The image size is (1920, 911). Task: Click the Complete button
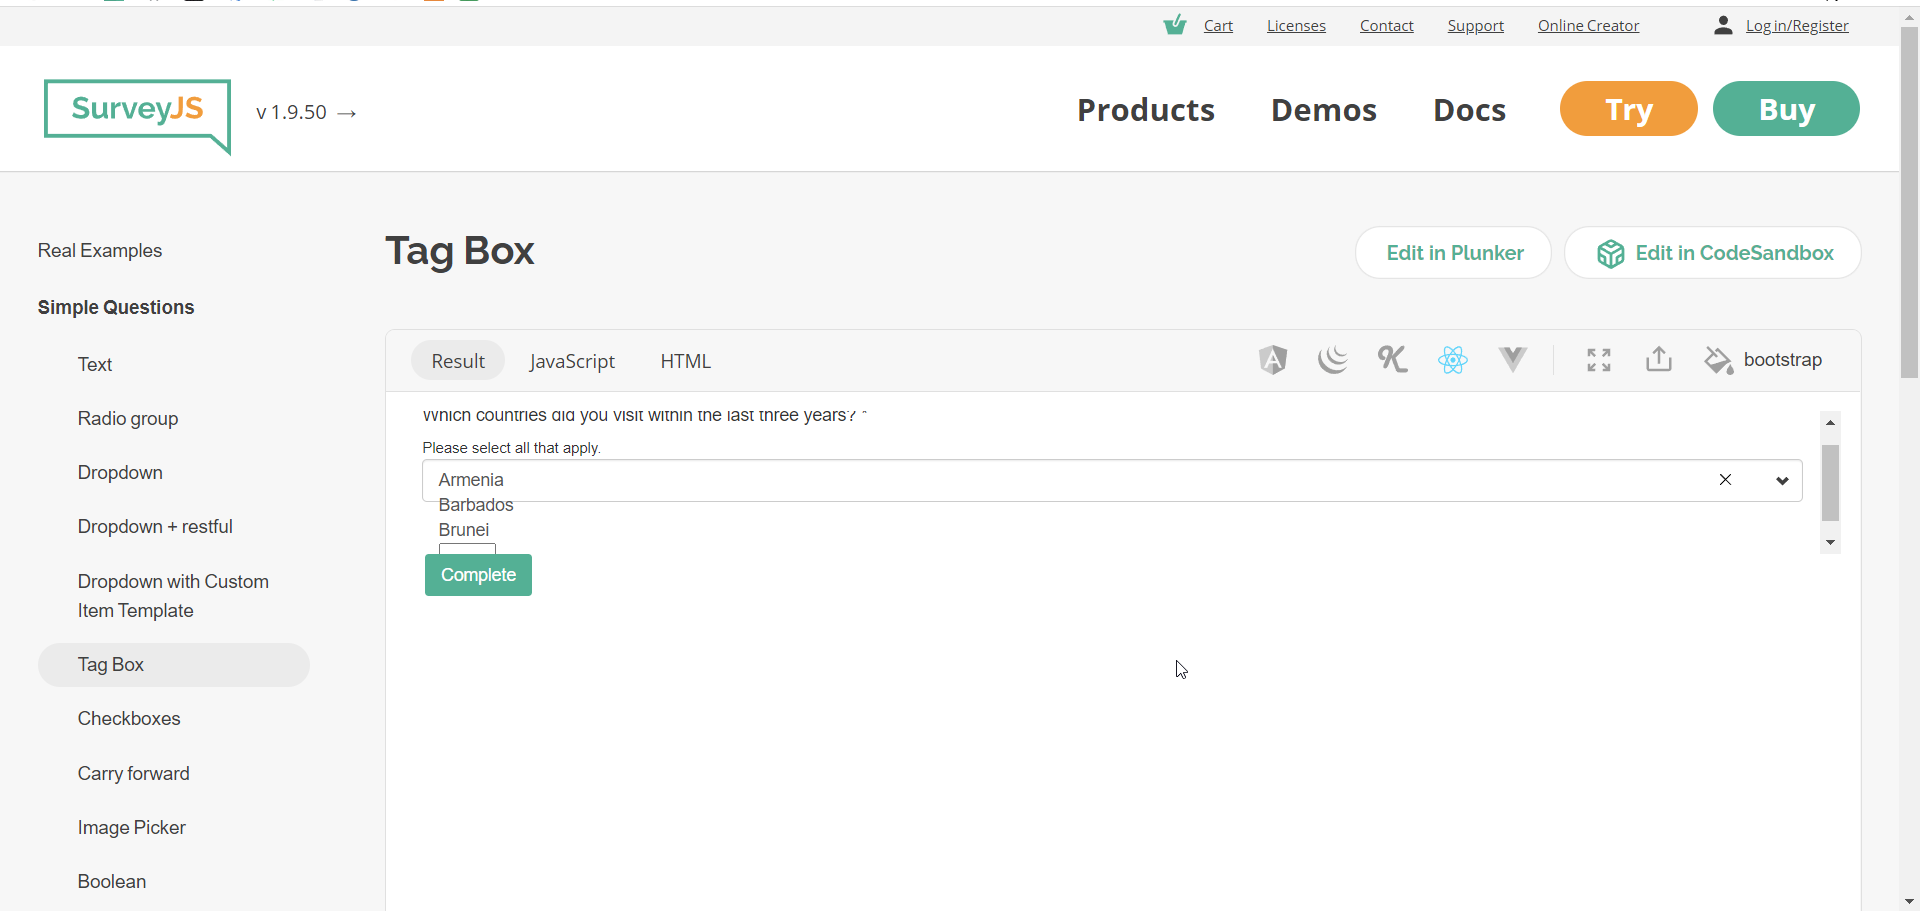tap(478, 574)
